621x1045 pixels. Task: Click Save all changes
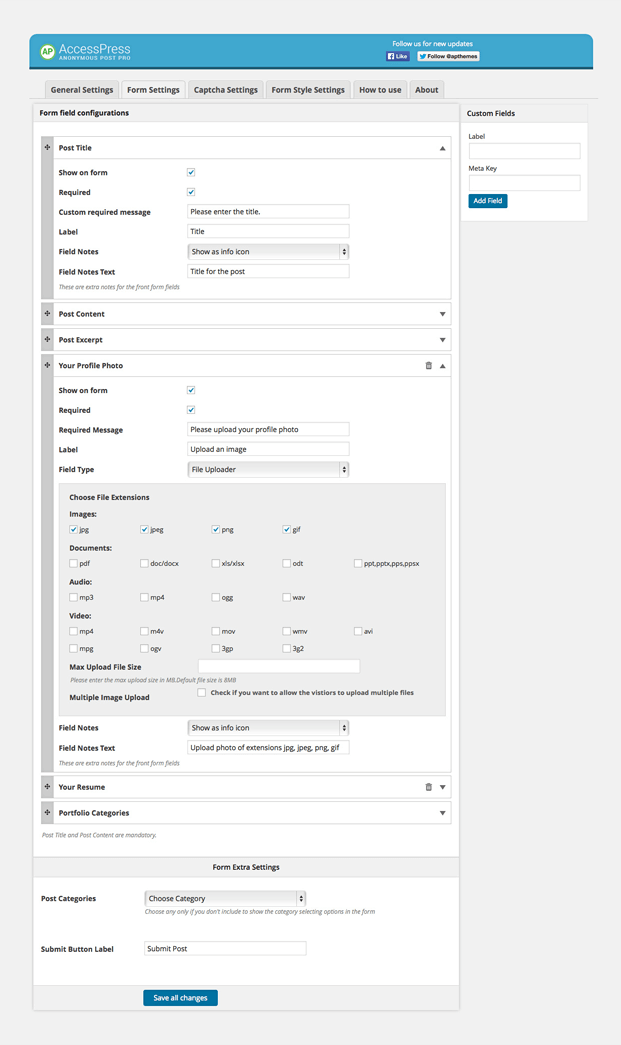tap(180, 997)
